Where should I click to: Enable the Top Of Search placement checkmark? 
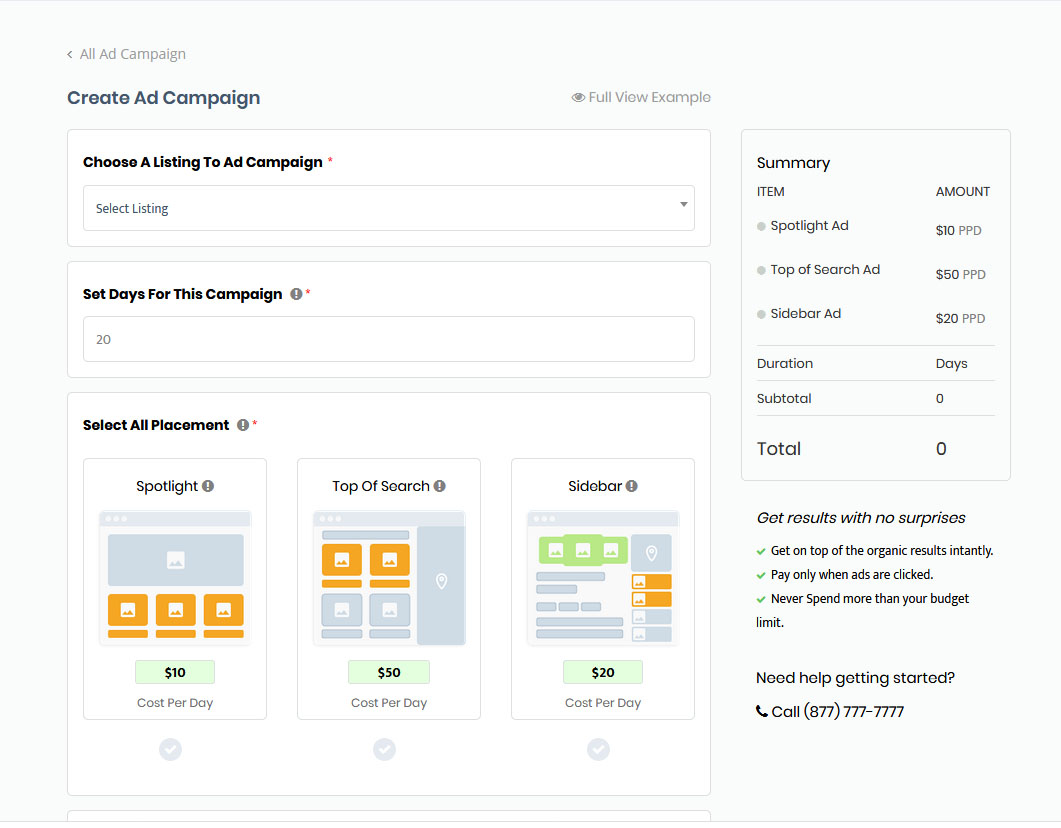click(x=385, y=749)
